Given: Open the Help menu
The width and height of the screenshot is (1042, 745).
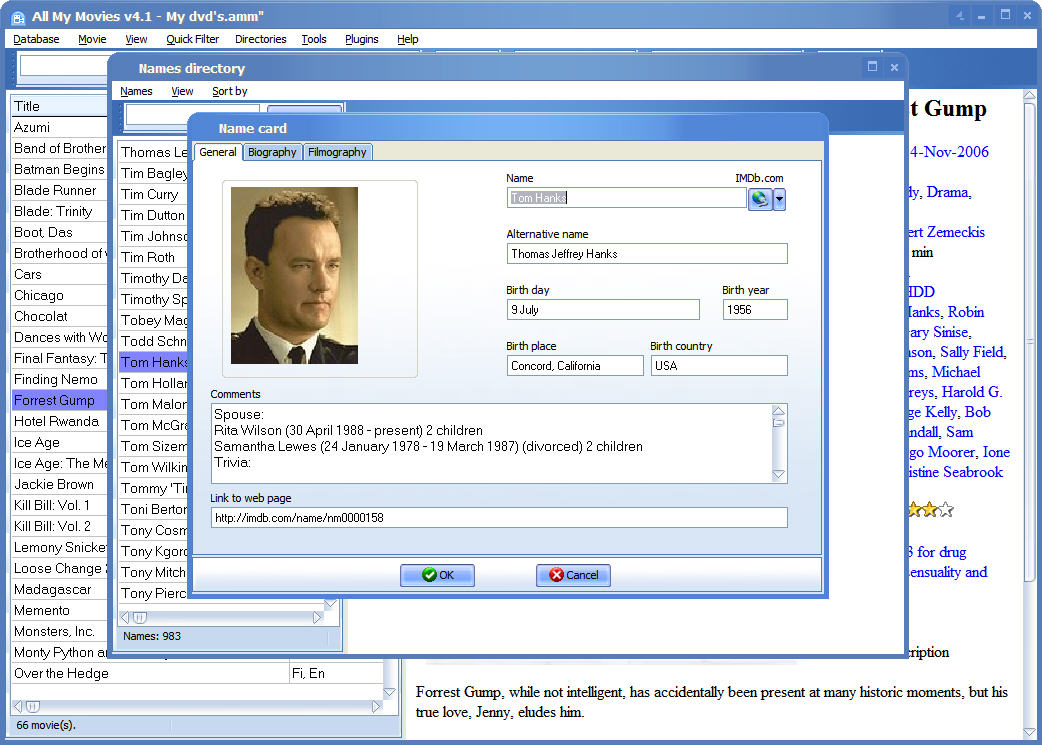Looking at the screenshot, I should pyautogui.click(x=407, y=39).
